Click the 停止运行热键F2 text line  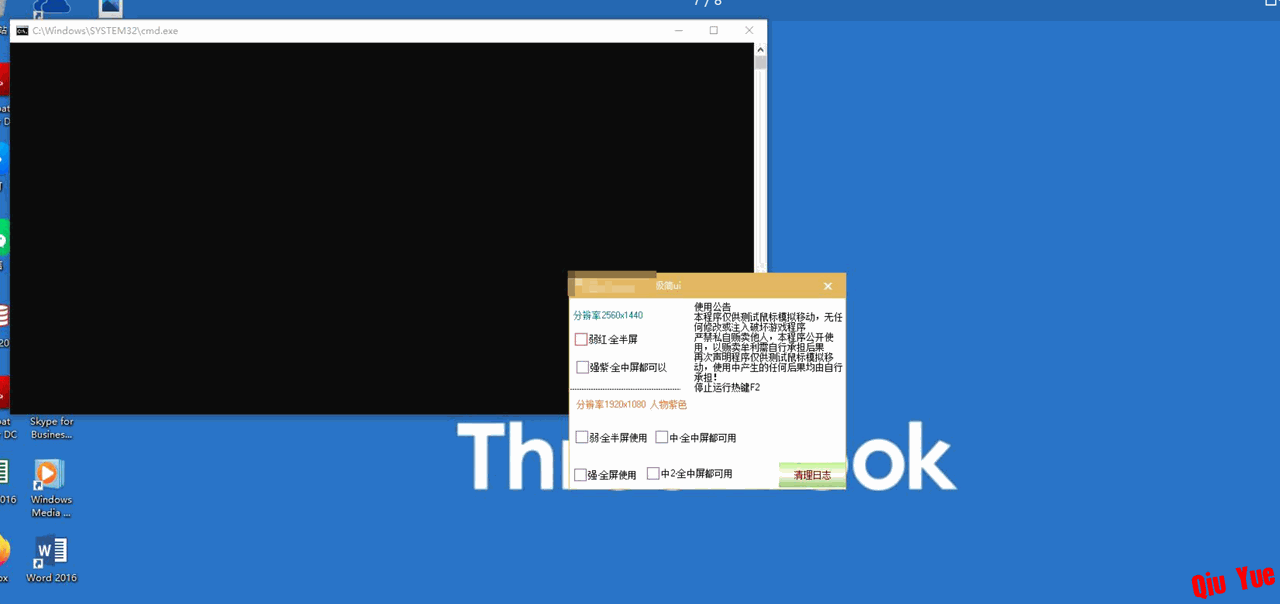[727, 387]
